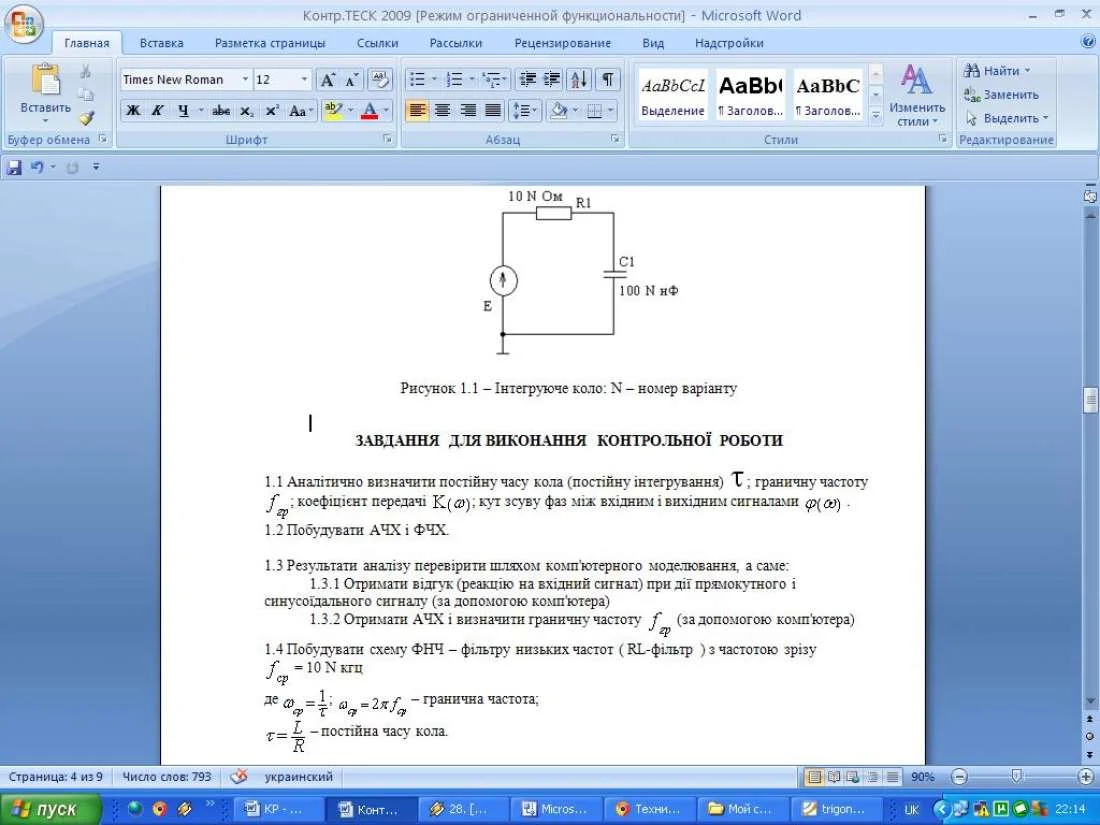Open line spacing dropdown
Image resolution: width=1100 pixels, height=825 pixels.
pyautogui.click(x=524, y=111)
